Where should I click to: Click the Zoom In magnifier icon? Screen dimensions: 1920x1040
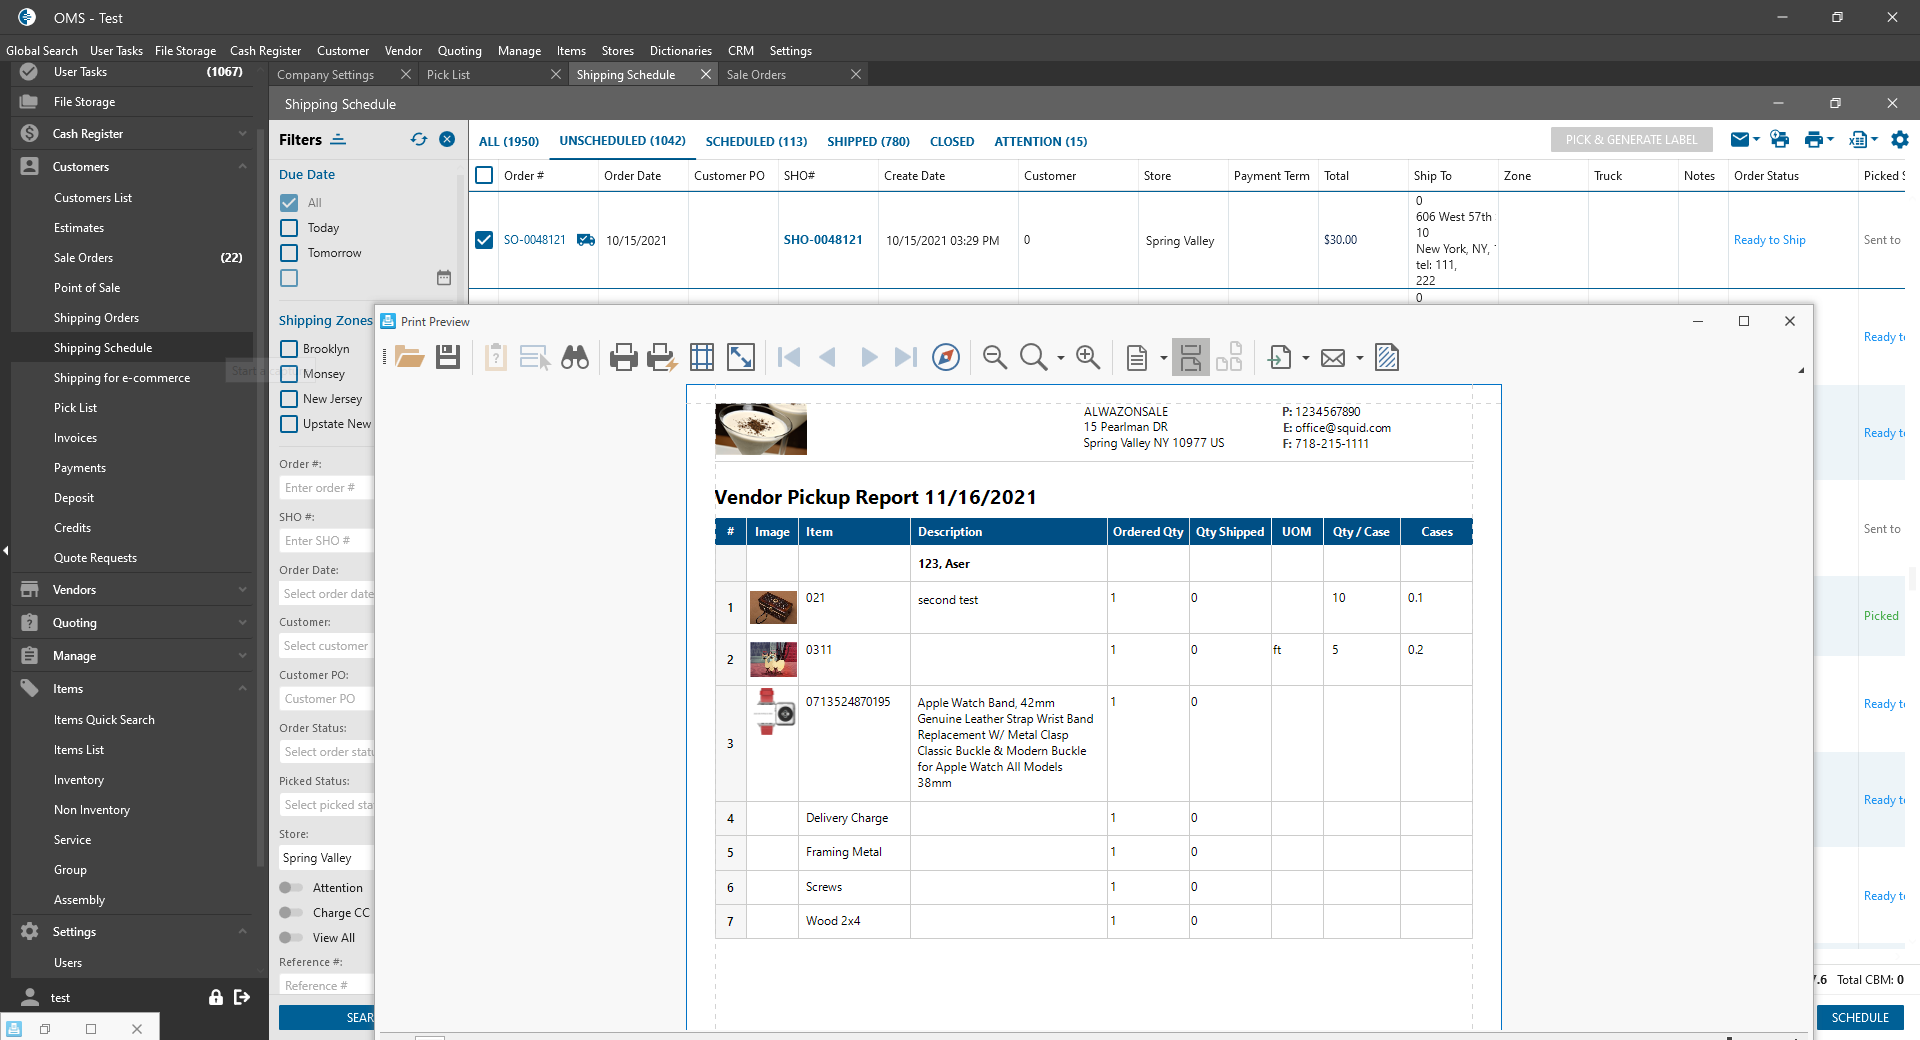1088,357
